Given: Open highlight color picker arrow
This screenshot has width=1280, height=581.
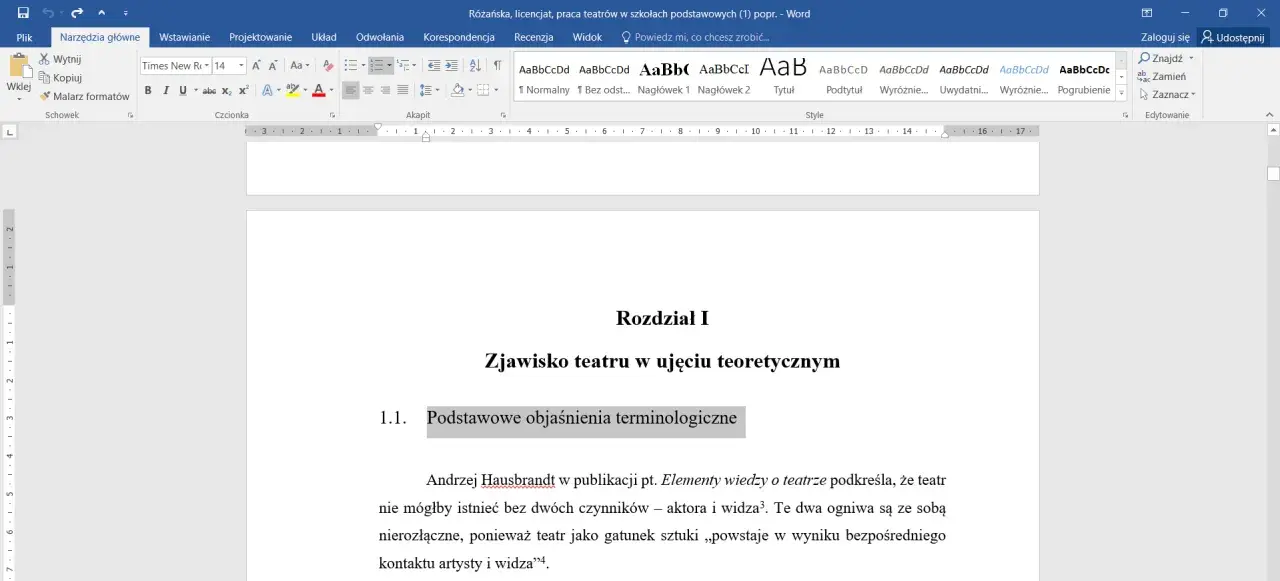Looking at the screenshot, I should 304,90.
